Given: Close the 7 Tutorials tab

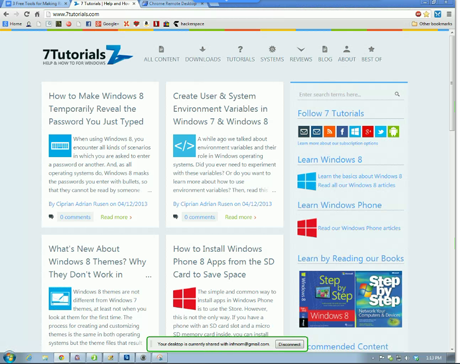Looking at the screenshot, I should pyautogui.click(x=134, y=3).
